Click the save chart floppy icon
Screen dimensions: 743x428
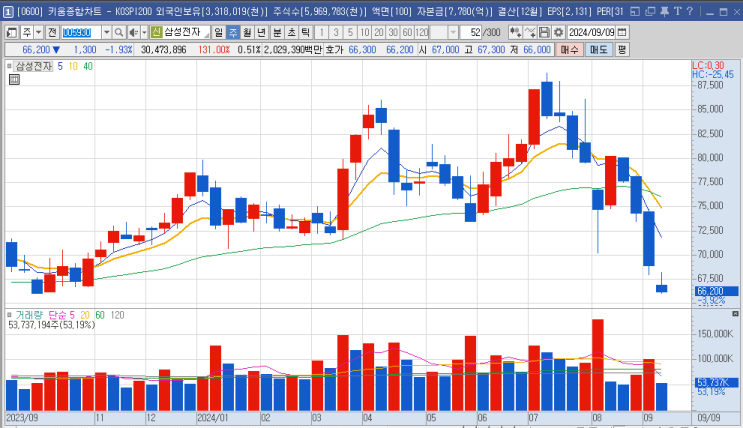click(x=544, y=32)
